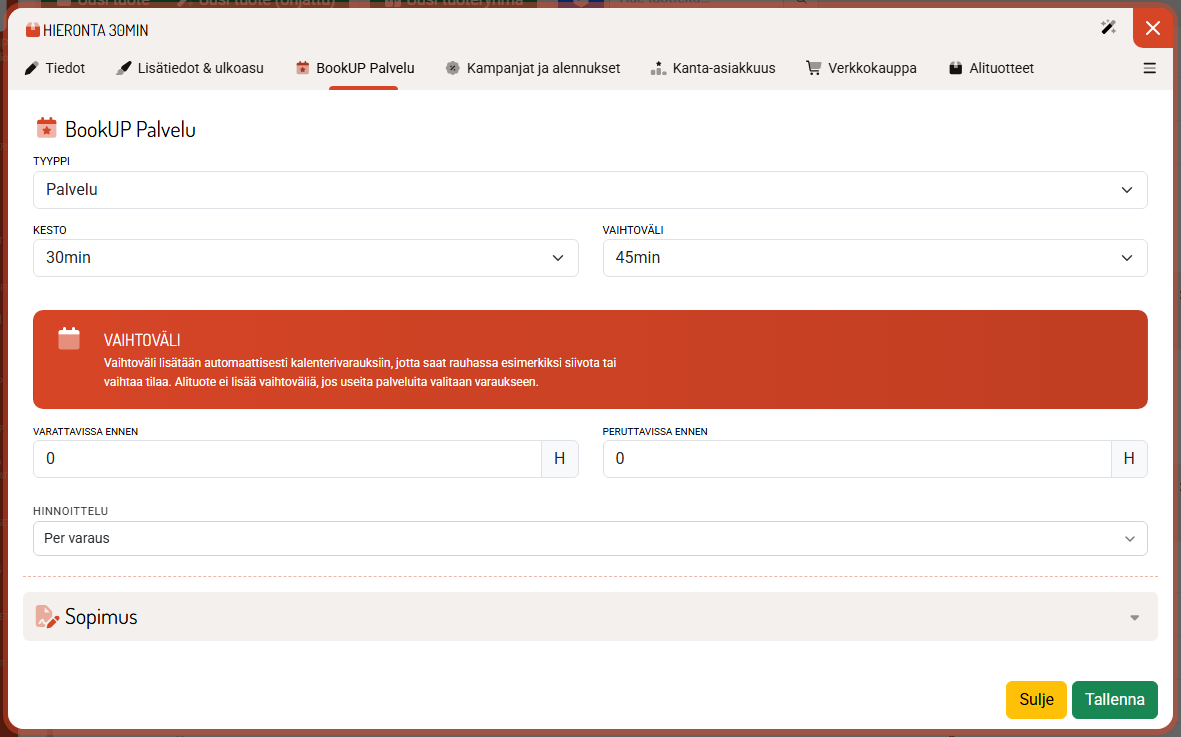
Task: Click the BookUP Palvelu calendar heading icon
Action: [47, 128]
